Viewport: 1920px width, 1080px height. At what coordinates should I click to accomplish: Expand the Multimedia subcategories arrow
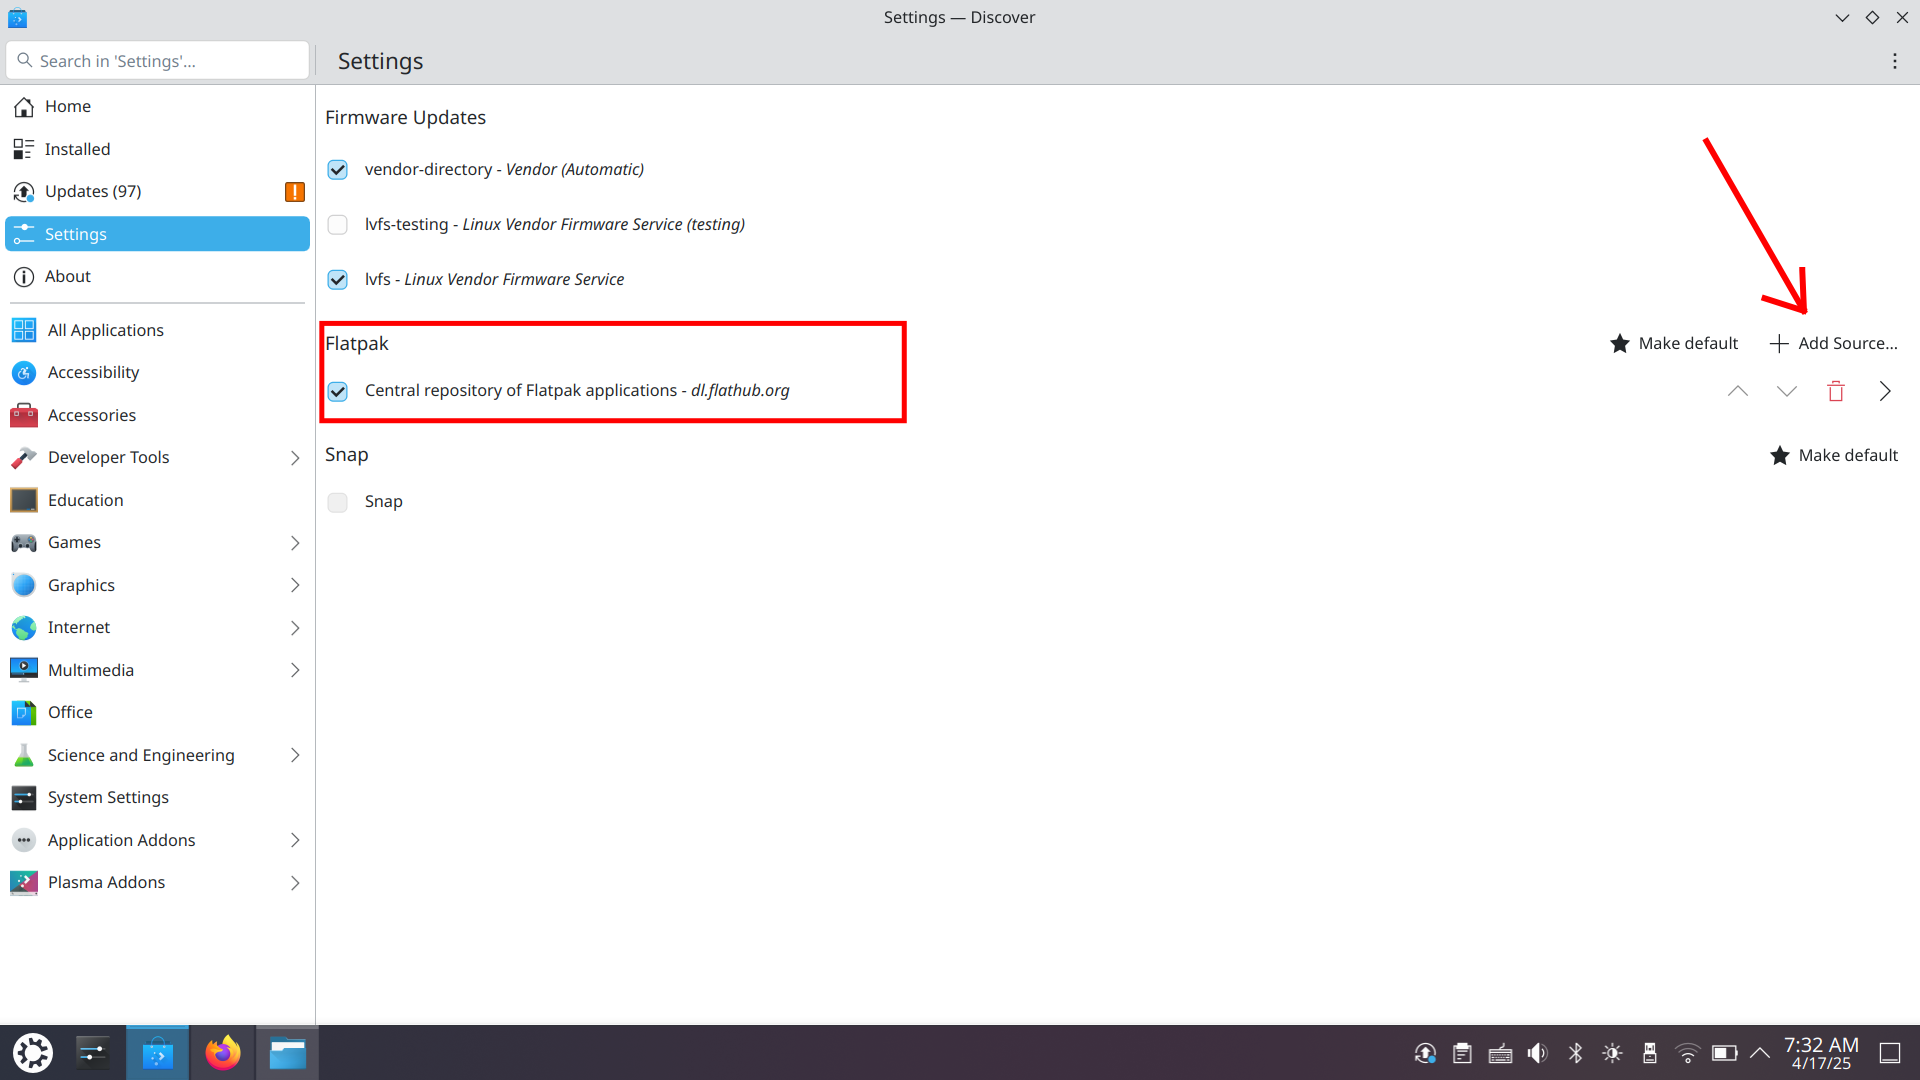coord(295,670)
